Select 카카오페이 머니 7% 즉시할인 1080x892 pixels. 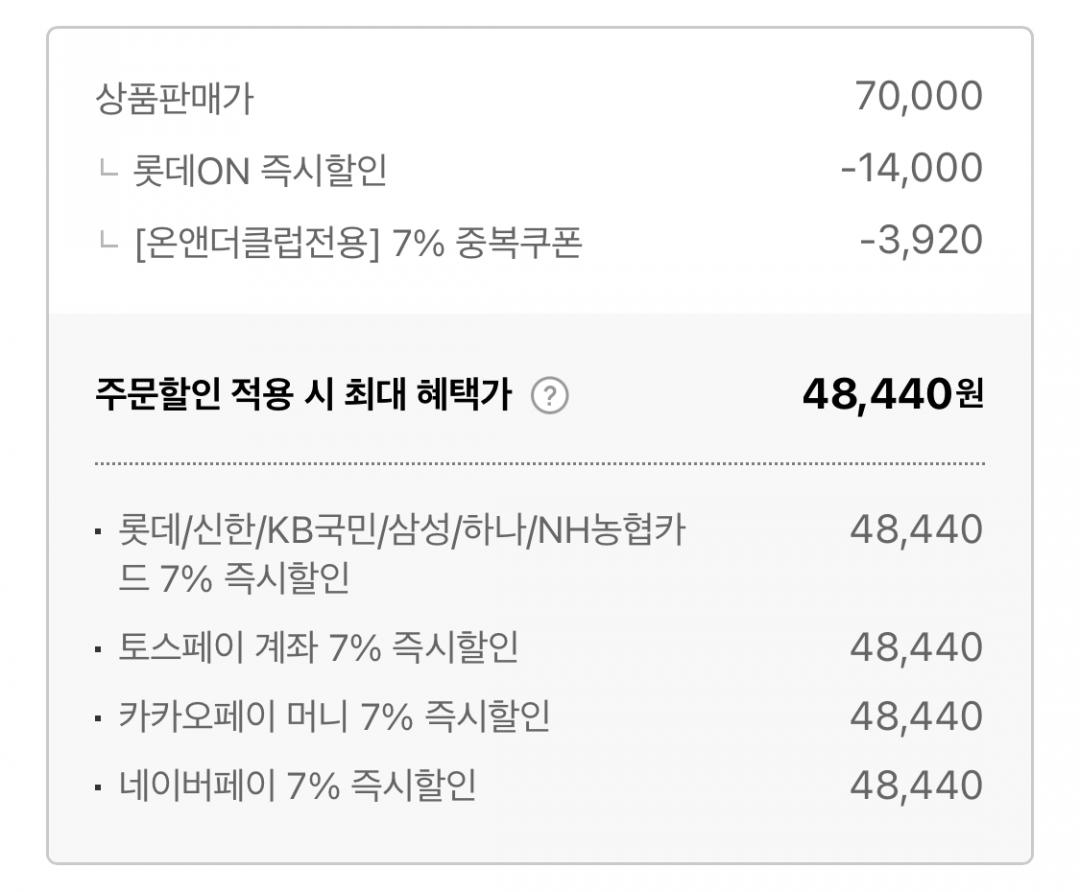click(x=334, y=717)
